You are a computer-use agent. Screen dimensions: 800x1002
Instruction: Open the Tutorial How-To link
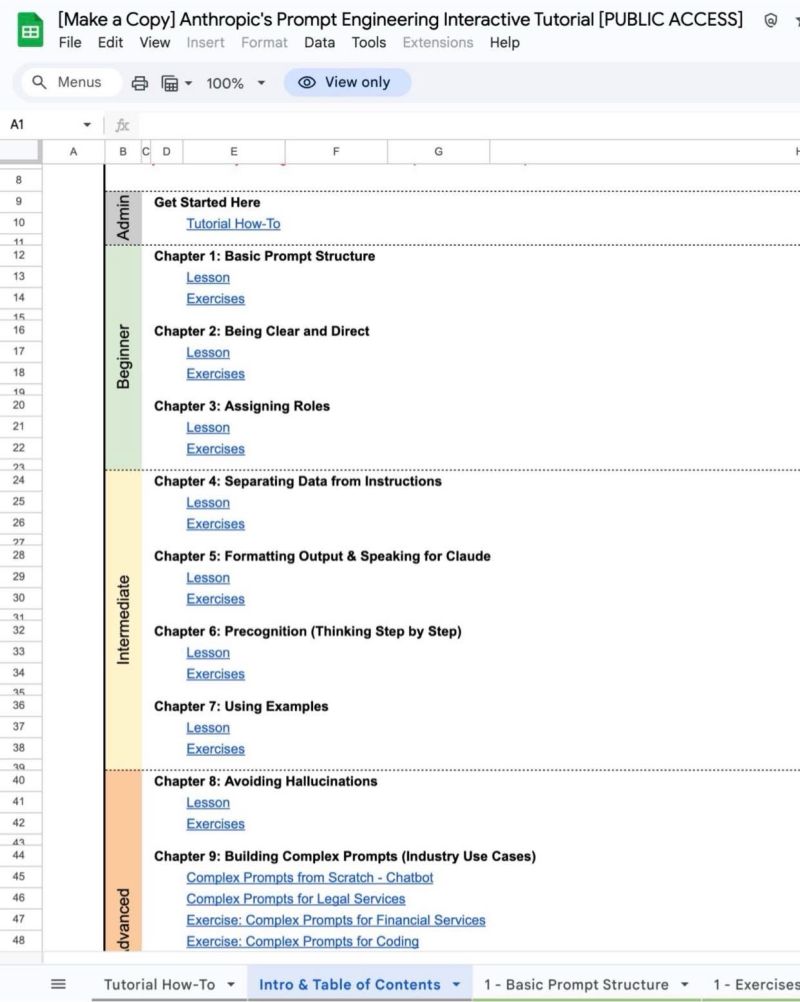tap(233, 224)
